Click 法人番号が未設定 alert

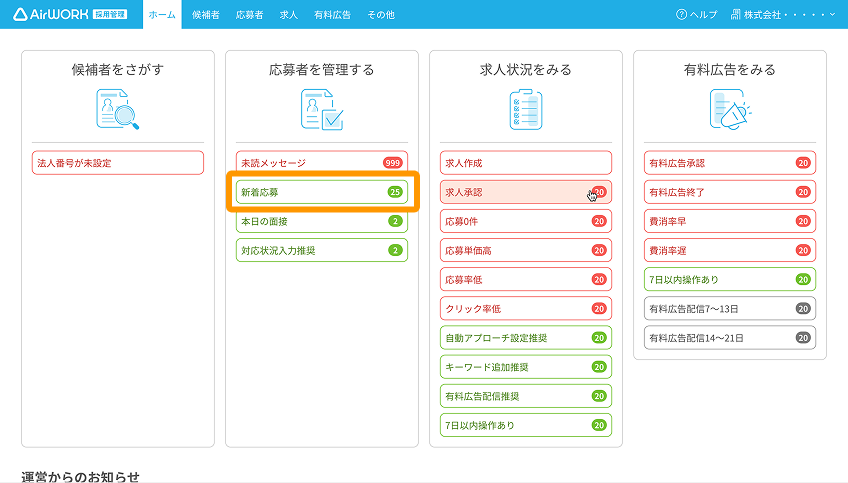click(118, 163)
